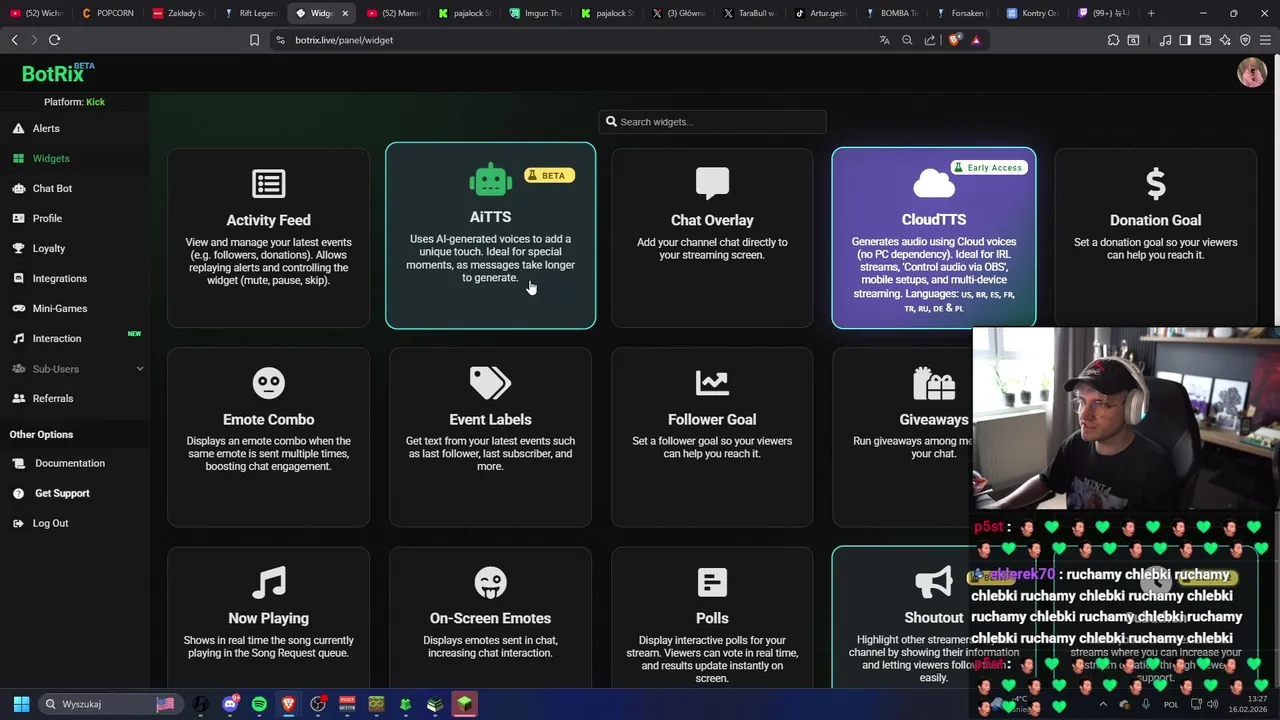1280x720 pixels.
Task: Select the Widgets grid icon in the sidebar
Action: pyautogui.click(x=19, y=158)
